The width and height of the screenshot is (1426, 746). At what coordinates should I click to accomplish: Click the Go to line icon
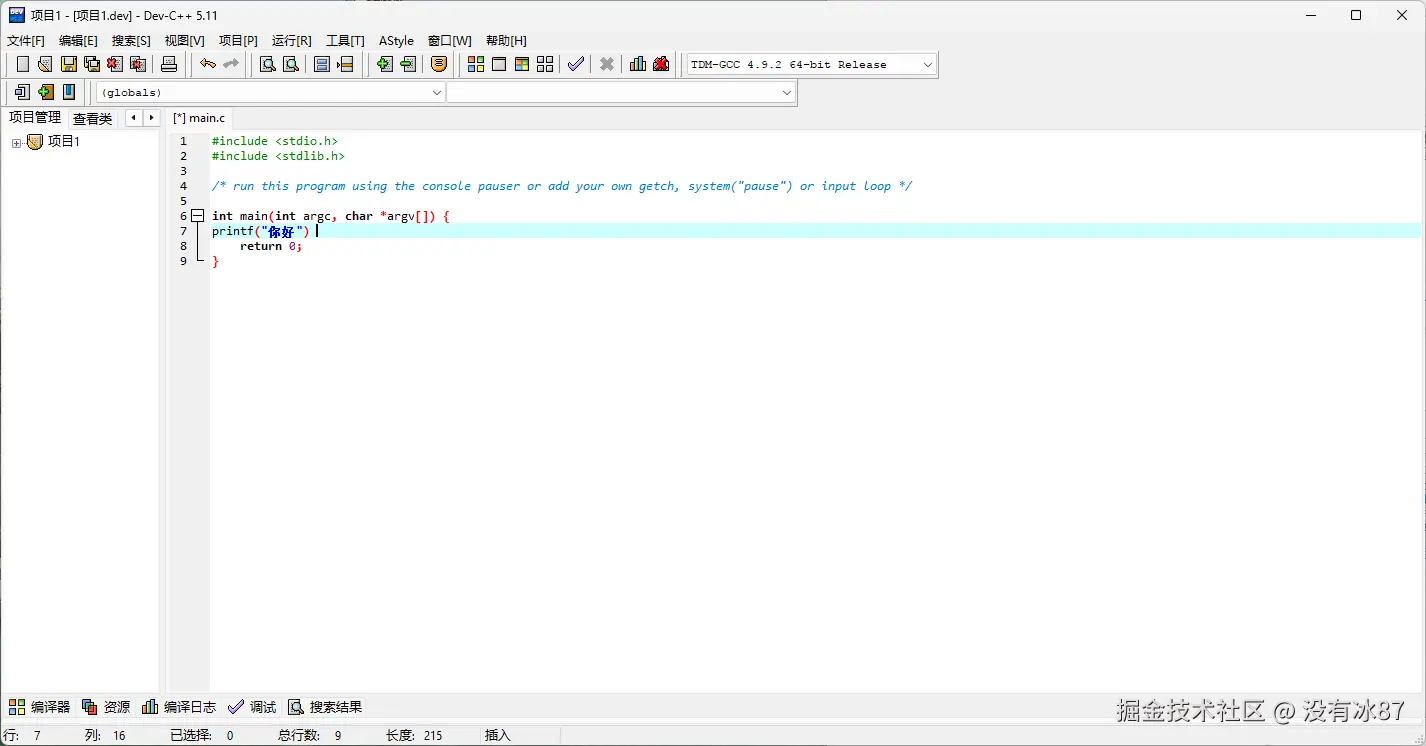point(345,64)
